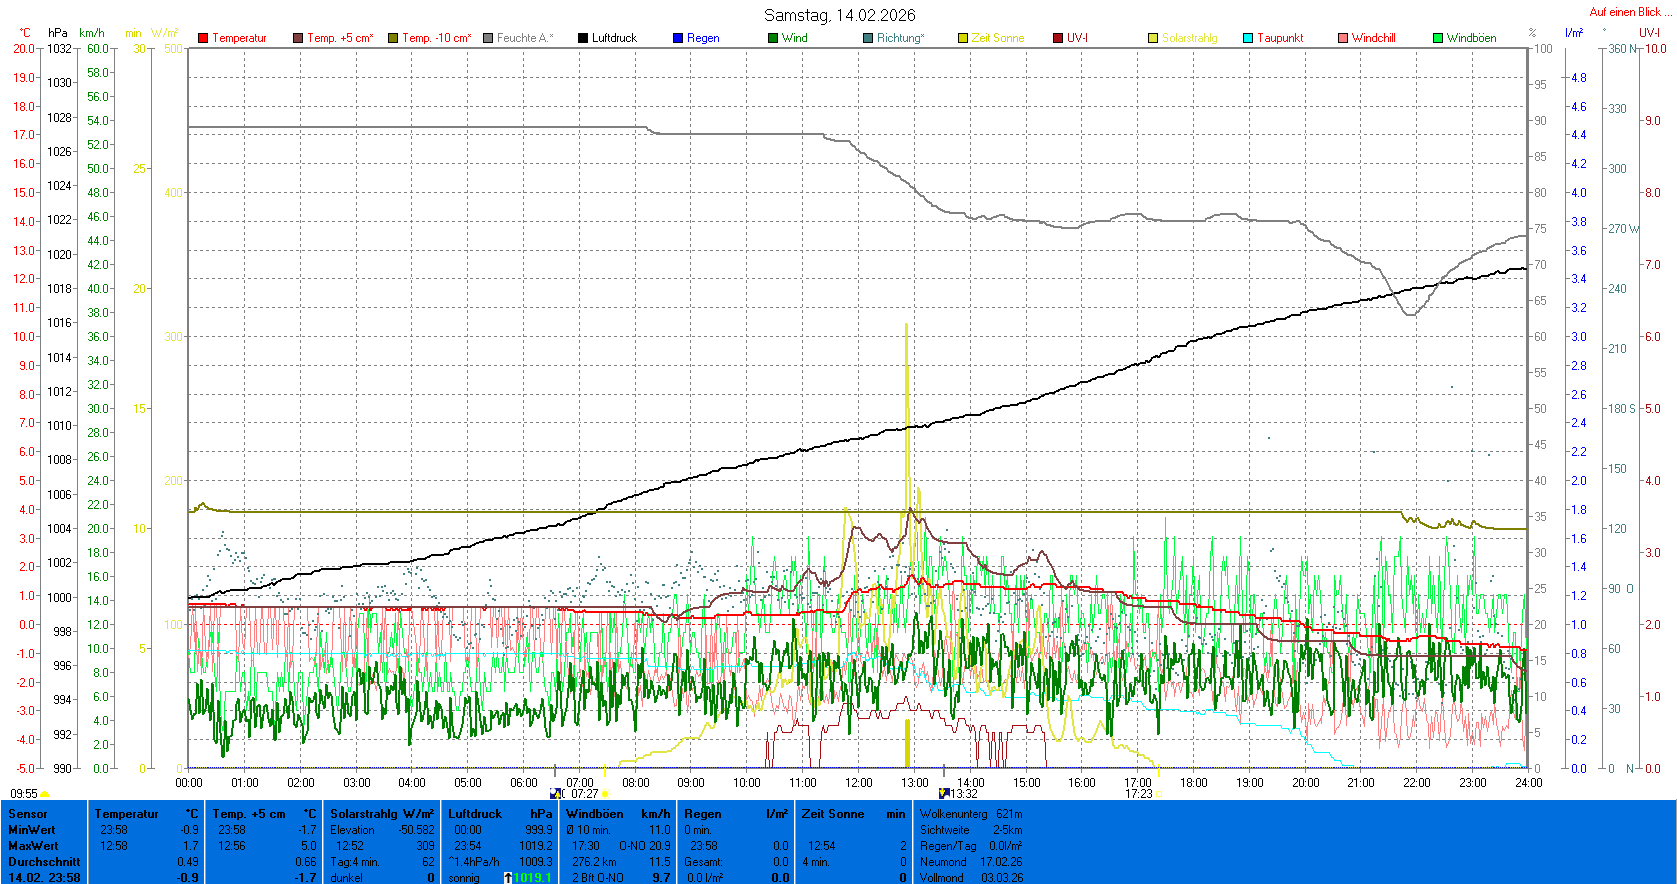Click the 'Windchill' legend label
Screen dimensions: 1677x884
tap(1373, 38)
